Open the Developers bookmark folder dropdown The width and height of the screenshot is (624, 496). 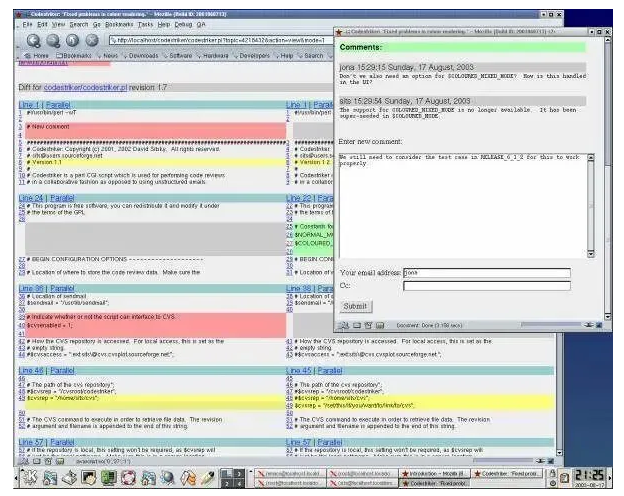pyautogui.click(x=252, y=56)
